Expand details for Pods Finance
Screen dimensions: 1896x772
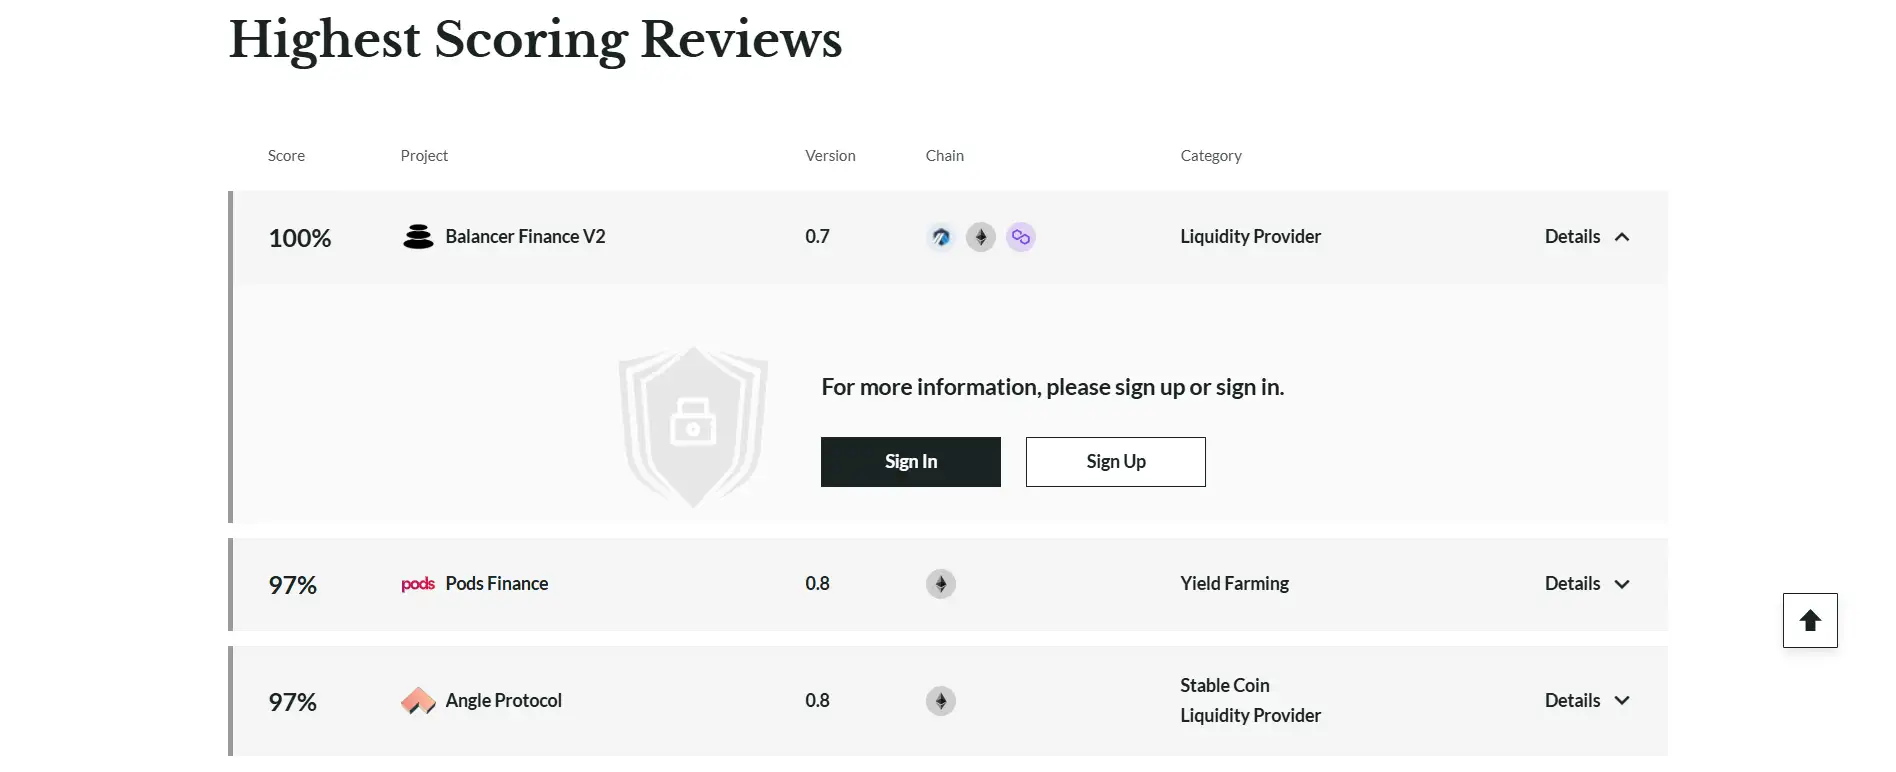1587,584
